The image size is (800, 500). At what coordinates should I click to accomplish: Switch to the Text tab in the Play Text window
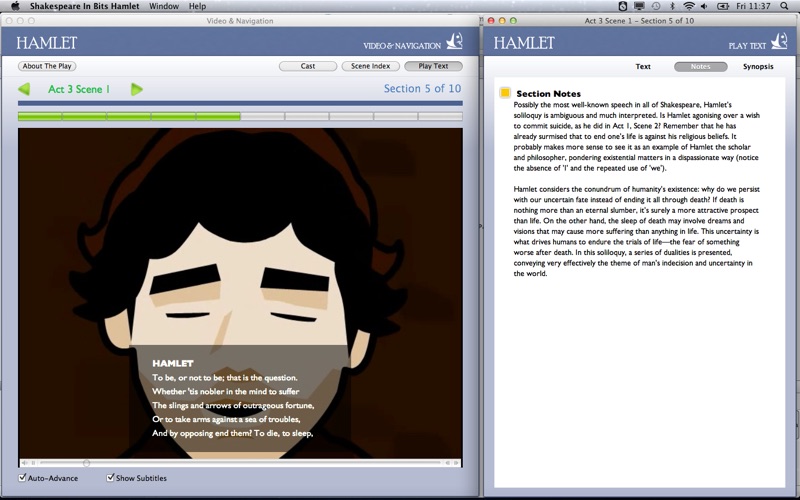pyautogui.click(x=643, y=66)
